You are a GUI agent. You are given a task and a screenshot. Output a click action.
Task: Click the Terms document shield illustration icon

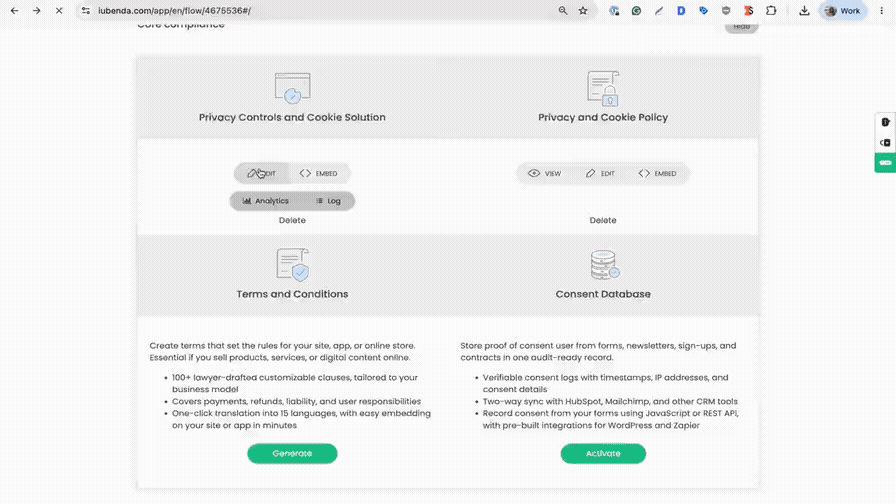[x=293, y=265]
